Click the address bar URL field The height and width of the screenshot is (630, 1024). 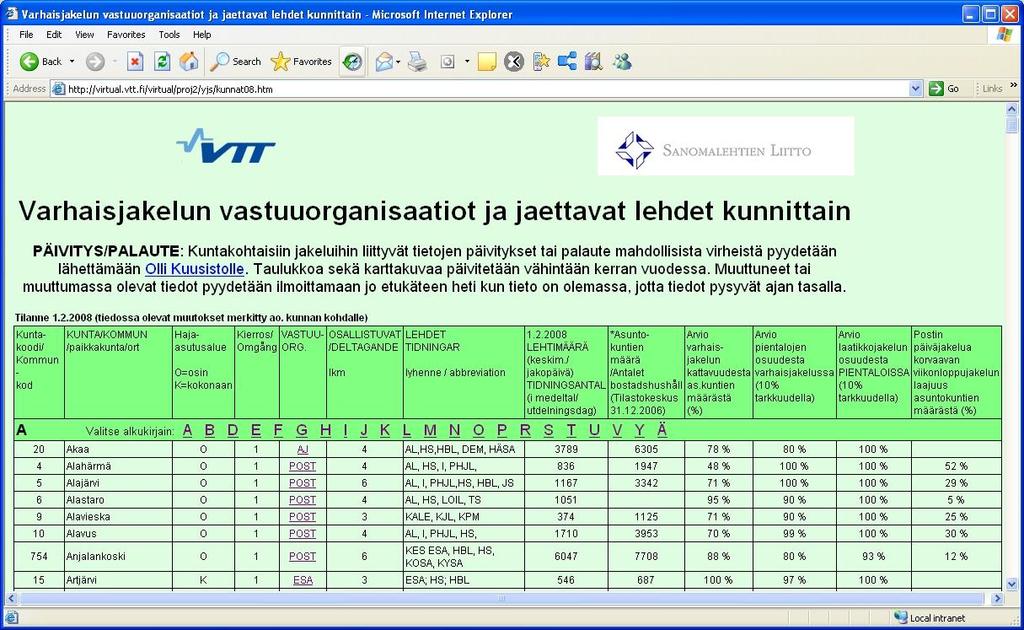(x=487, y=89)
